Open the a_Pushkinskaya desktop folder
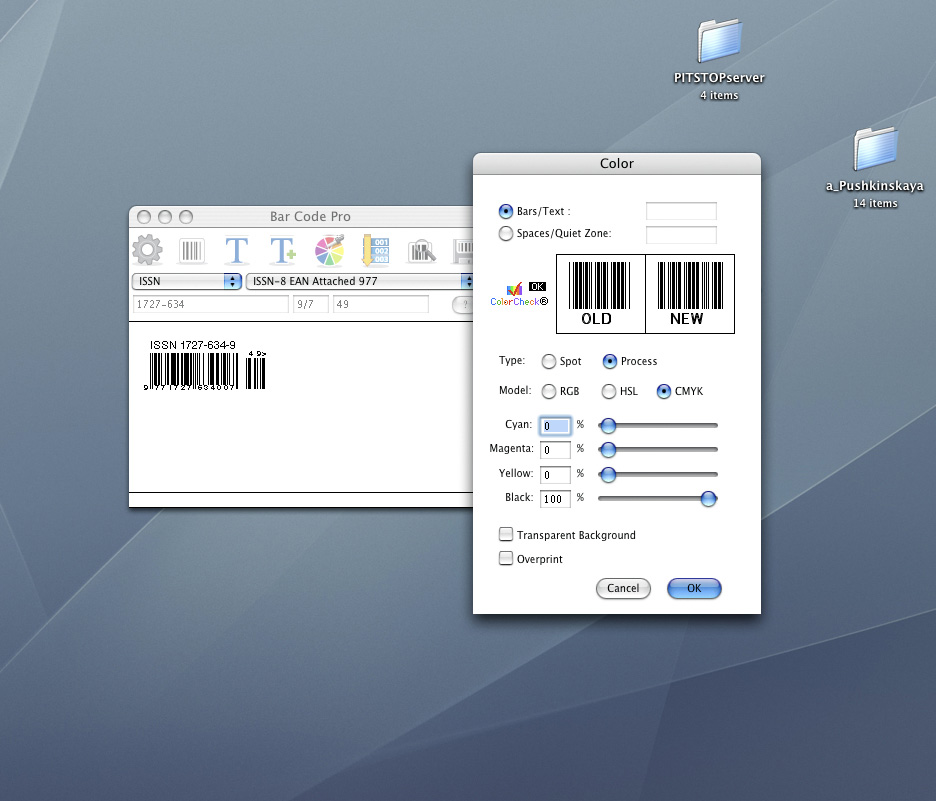The image size is (936, 801). [875, 149]
